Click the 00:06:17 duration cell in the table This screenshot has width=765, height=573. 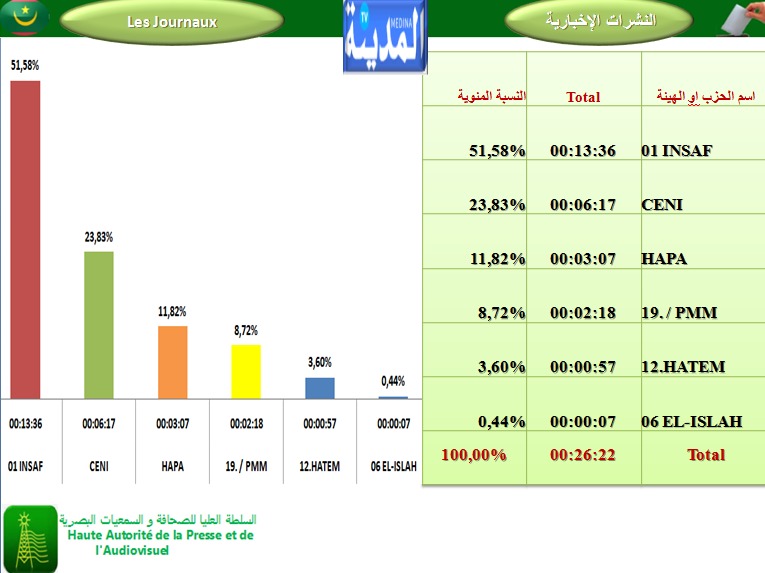(583, 205)
